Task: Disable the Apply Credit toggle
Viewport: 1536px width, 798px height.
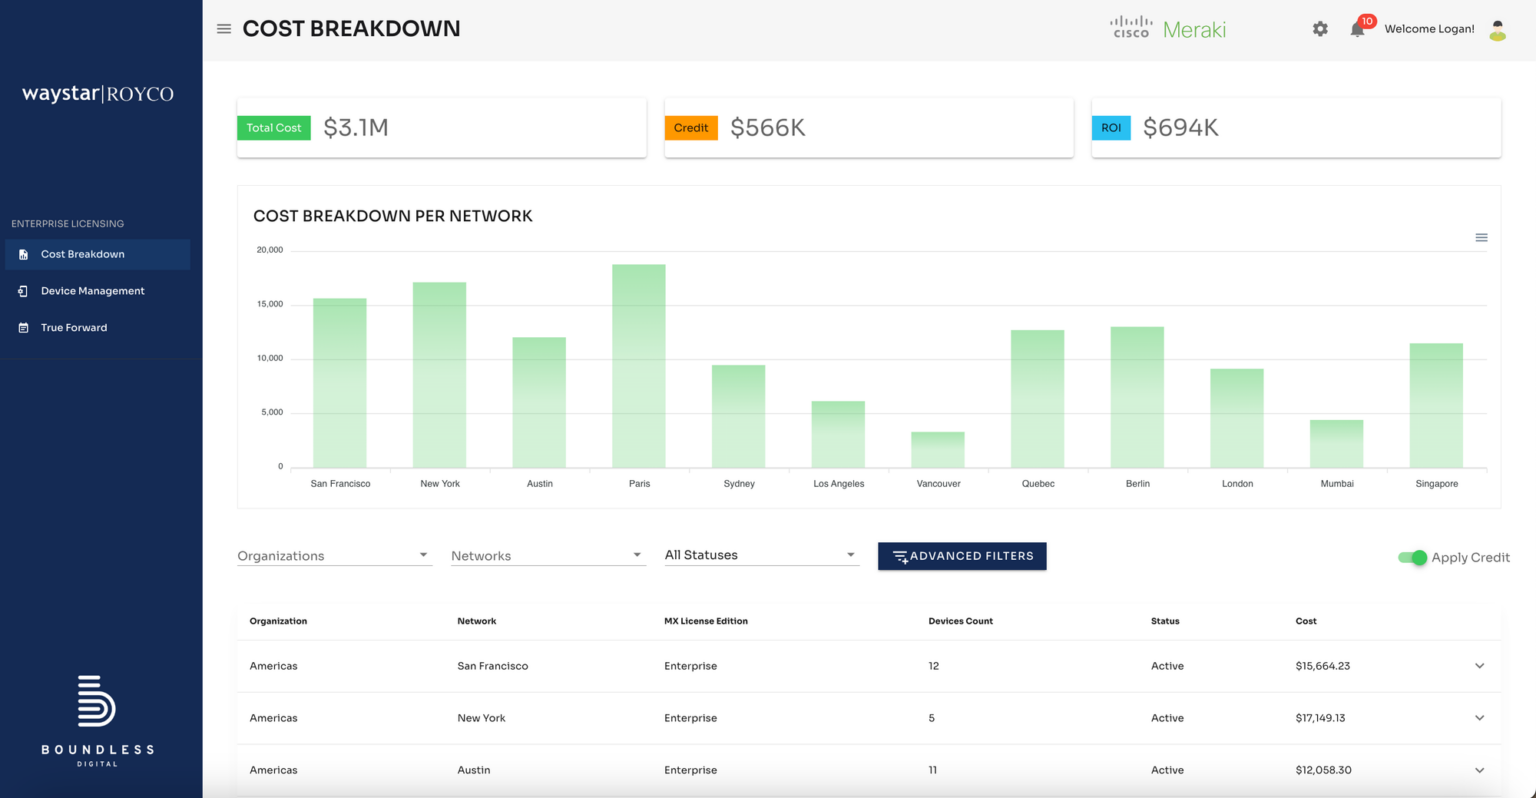Action: click(1414, 558)
